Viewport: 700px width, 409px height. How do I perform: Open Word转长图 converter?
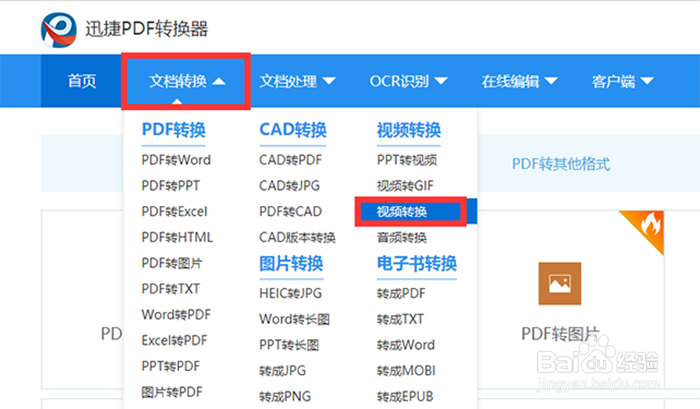pyautogui.click(x=295, y=319)
